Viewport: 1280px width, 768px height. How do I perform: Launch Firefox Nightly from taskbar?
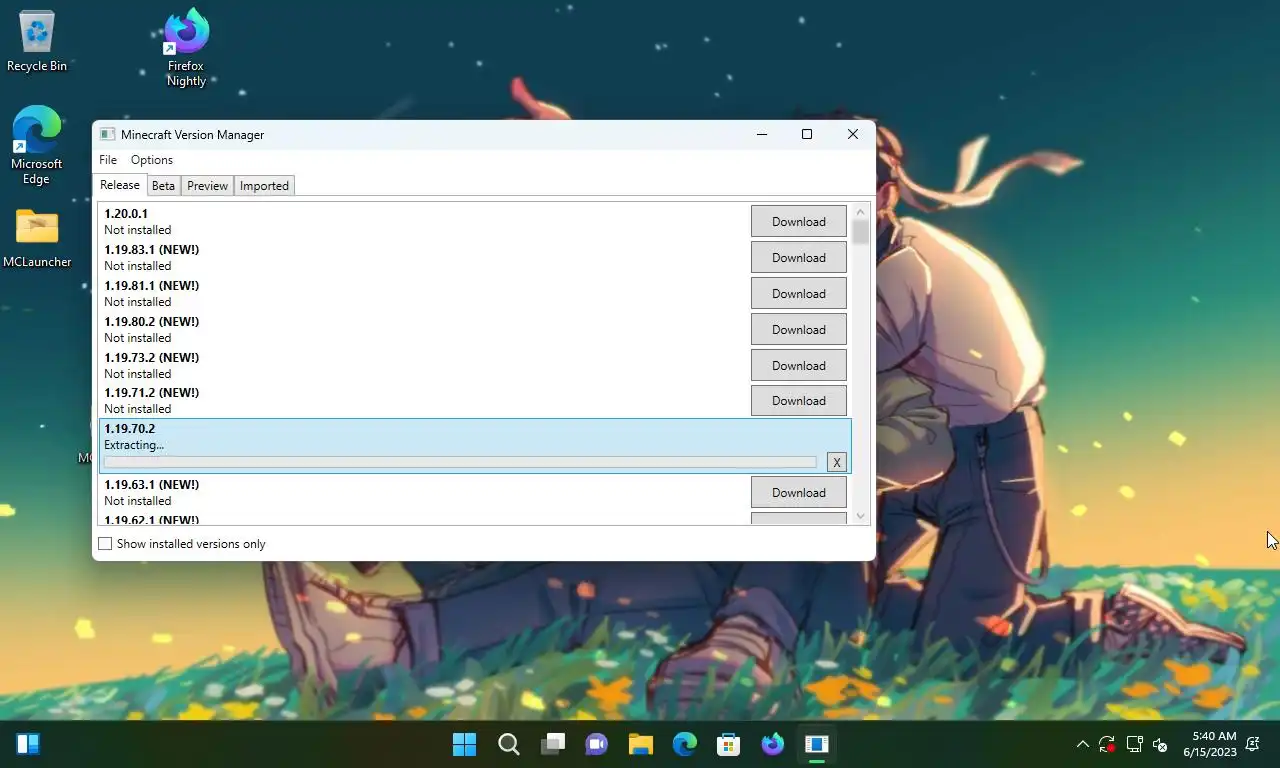point(773,744)
